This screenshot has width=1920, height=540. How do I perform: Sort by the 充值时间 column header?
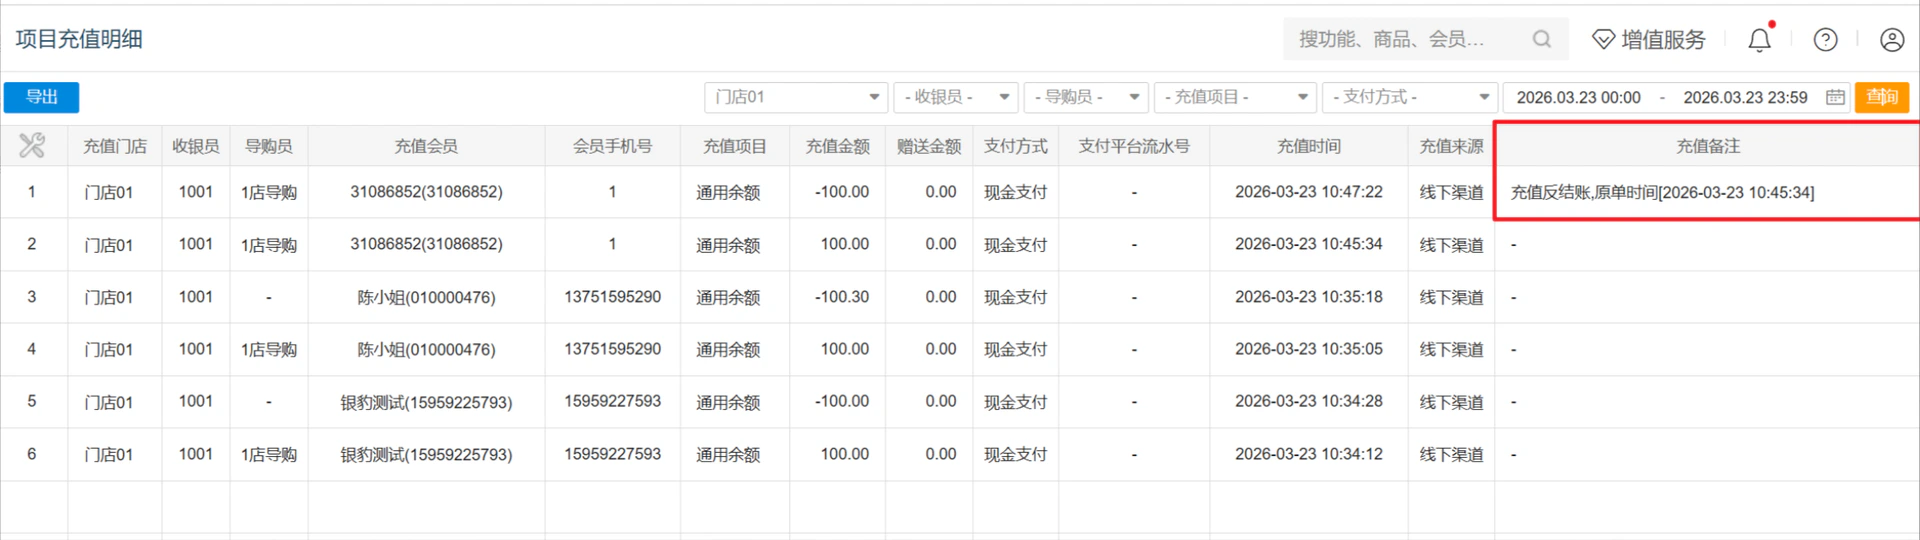(x=1308, y=146)
